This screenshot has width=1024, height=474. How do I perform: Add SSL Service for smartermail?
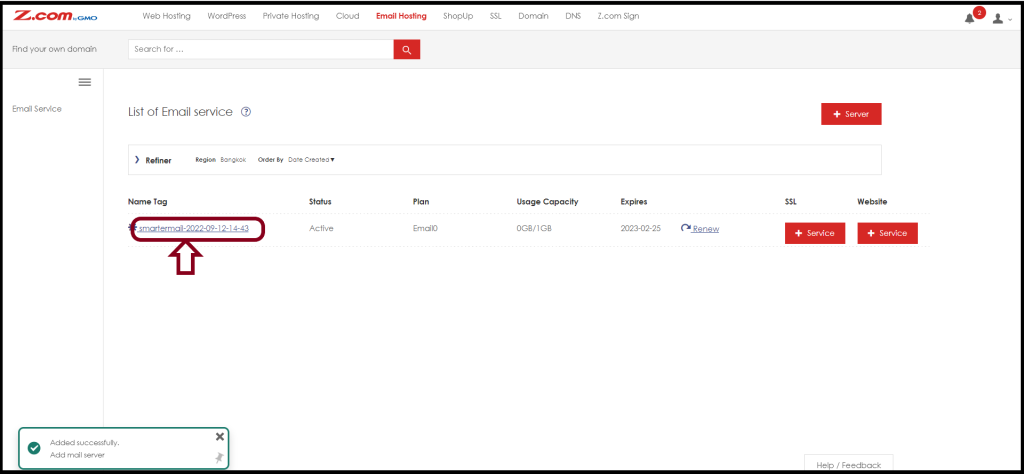[x=815, y=233]
